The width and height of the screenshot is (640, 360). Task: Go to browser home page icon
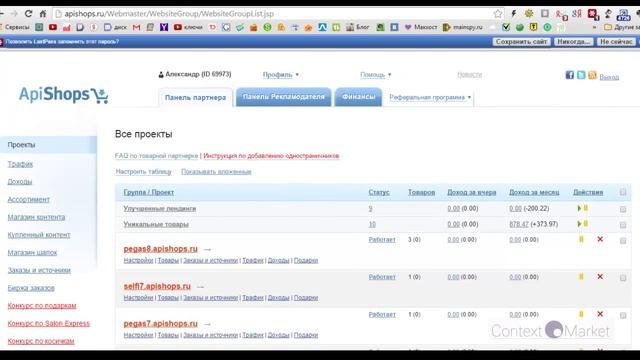43,13
